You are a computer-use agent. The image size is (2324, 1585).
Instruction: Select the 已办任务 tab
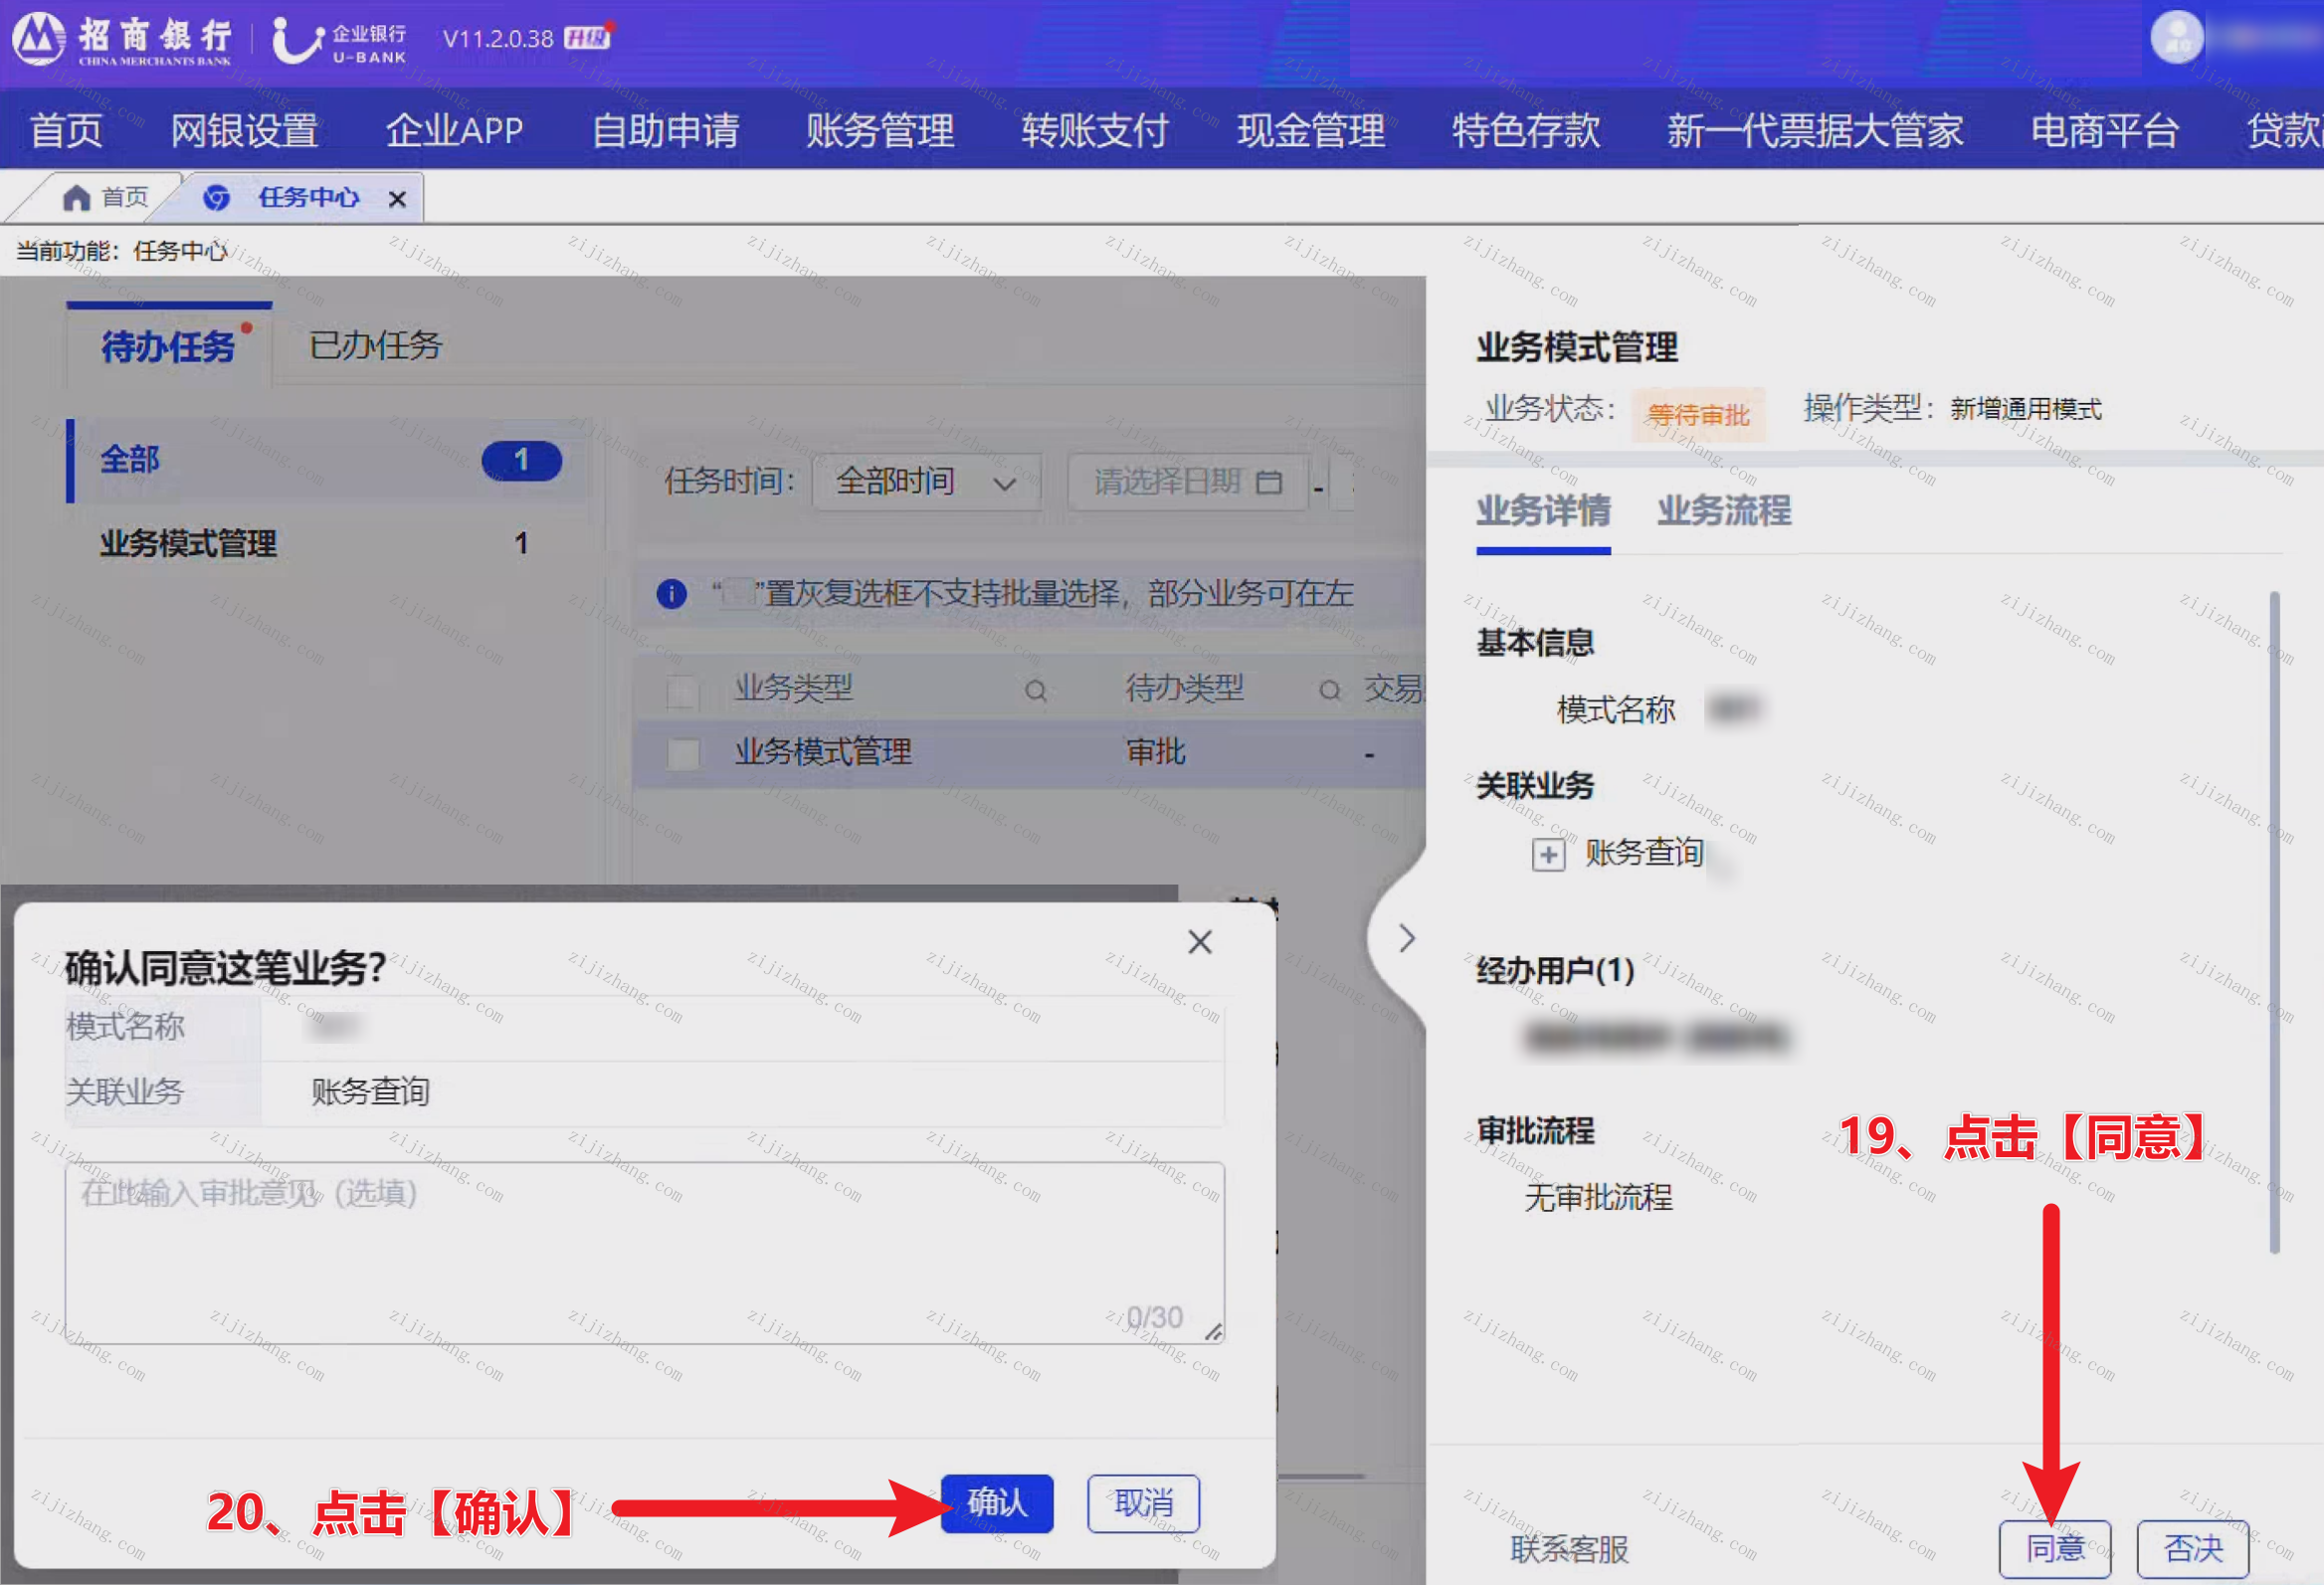click(375, 346)
